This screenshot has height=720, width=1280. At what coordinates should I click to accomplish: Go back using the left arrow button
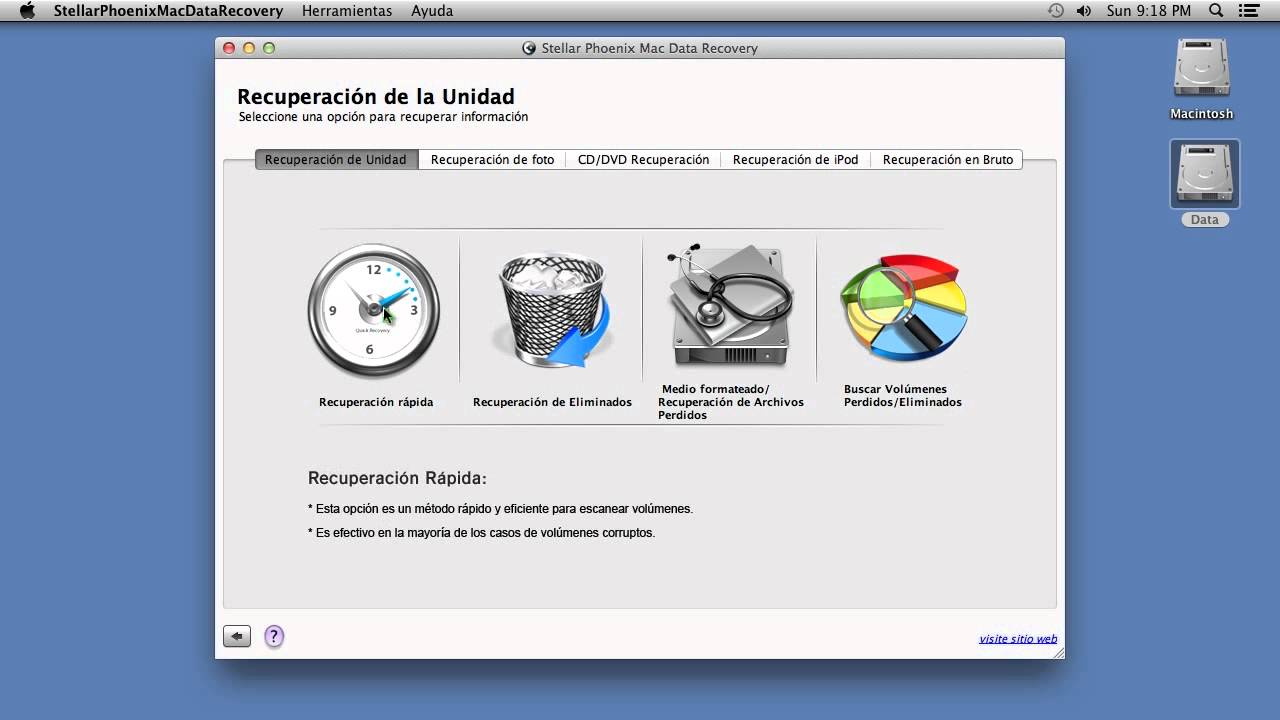pos(237,636)
